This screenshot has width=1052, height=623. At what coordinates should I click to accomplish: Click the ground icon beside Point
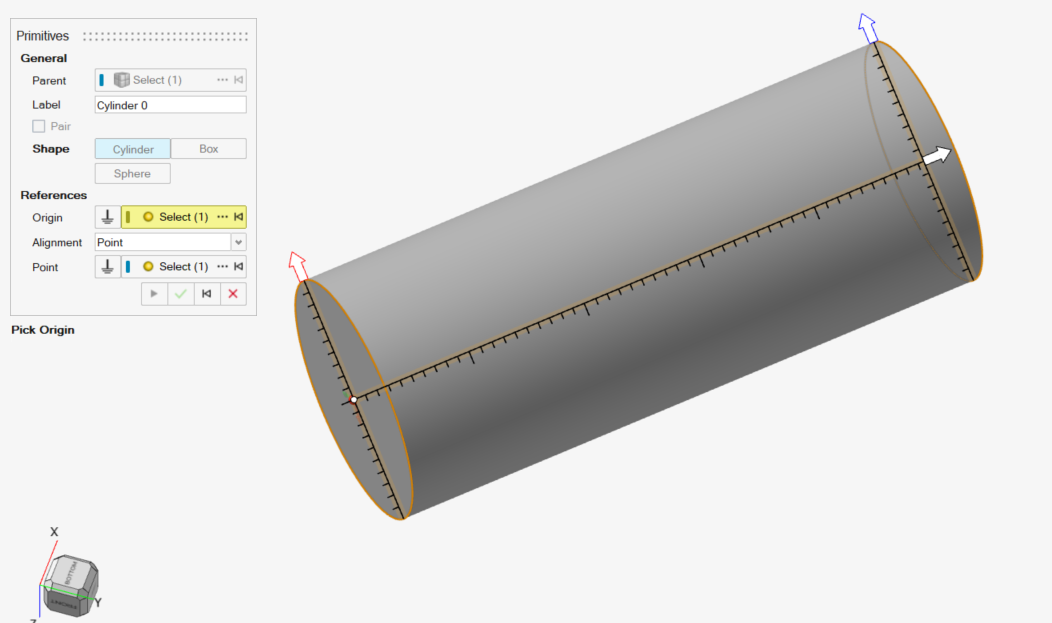point(107,267)
